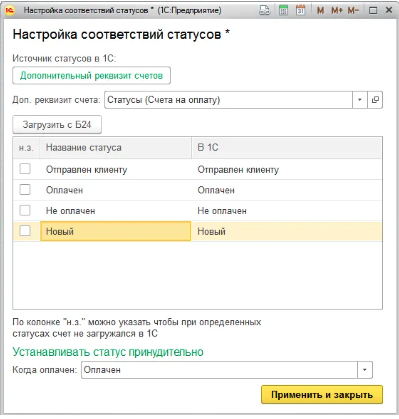Open the calculator icon in title bar
This screenshot has height=419, width=399.
[283, 10]
